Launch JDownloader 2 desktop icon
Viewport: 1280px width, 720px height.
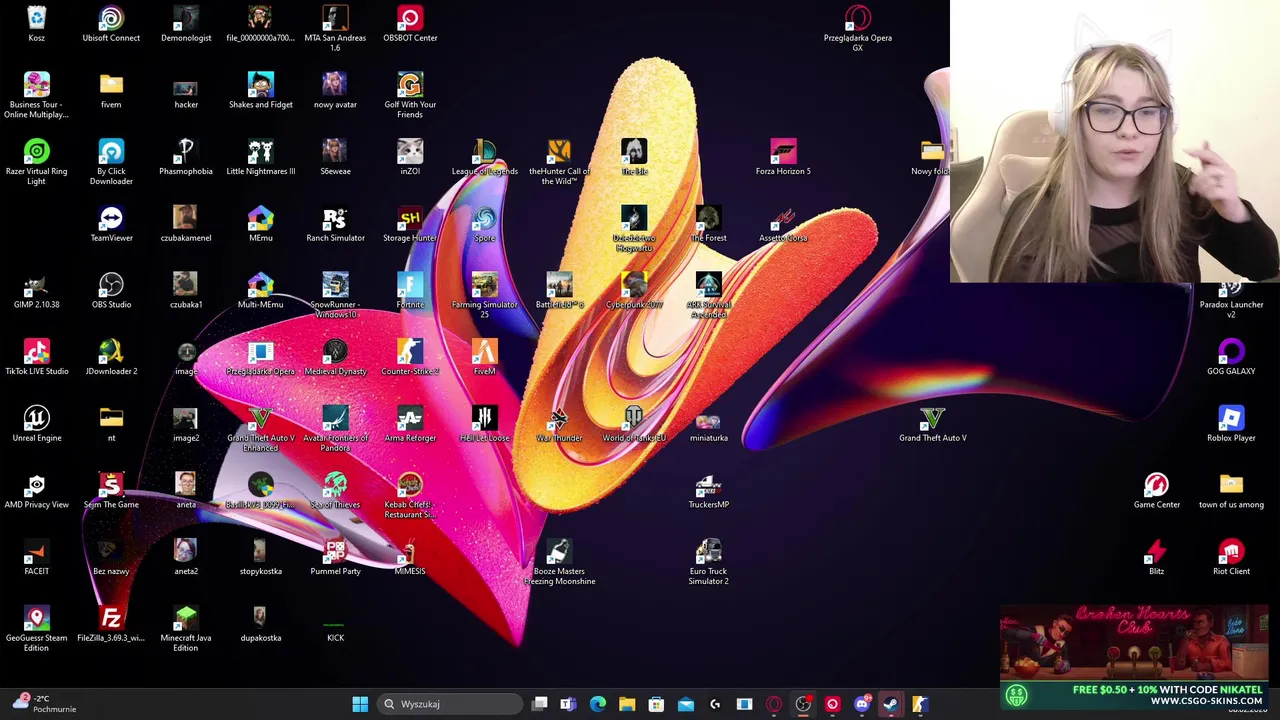click(x=111, y=358)
